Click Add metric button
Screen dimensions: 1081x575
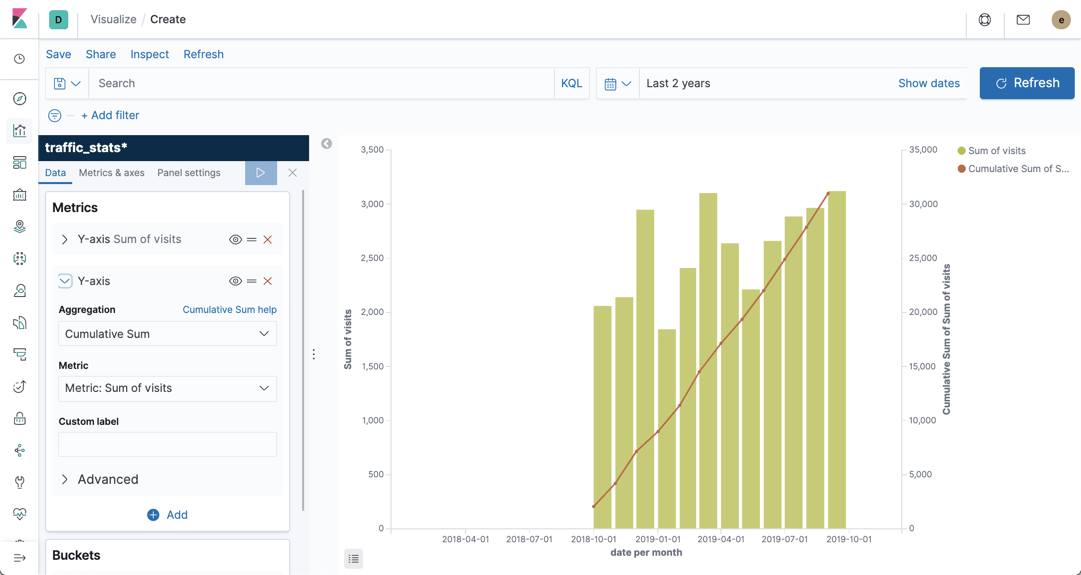click(x=168, y=515)
